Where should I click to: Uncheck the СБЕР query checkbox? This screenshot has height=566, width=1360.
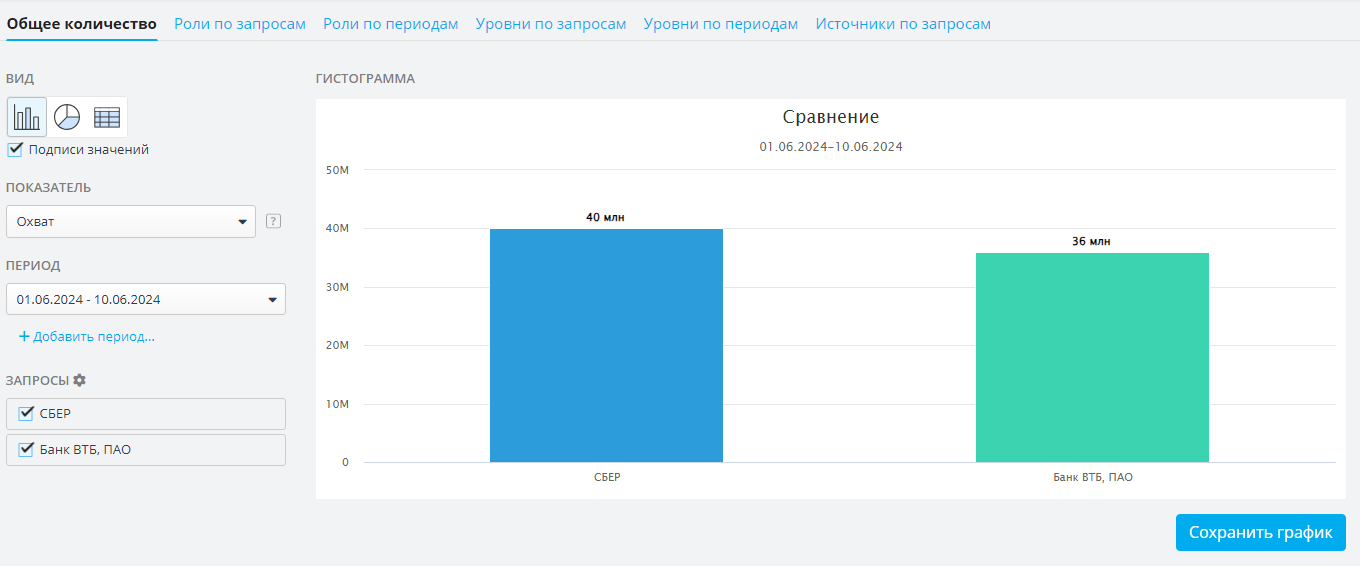pyautogui.click(x=26, y=413)
